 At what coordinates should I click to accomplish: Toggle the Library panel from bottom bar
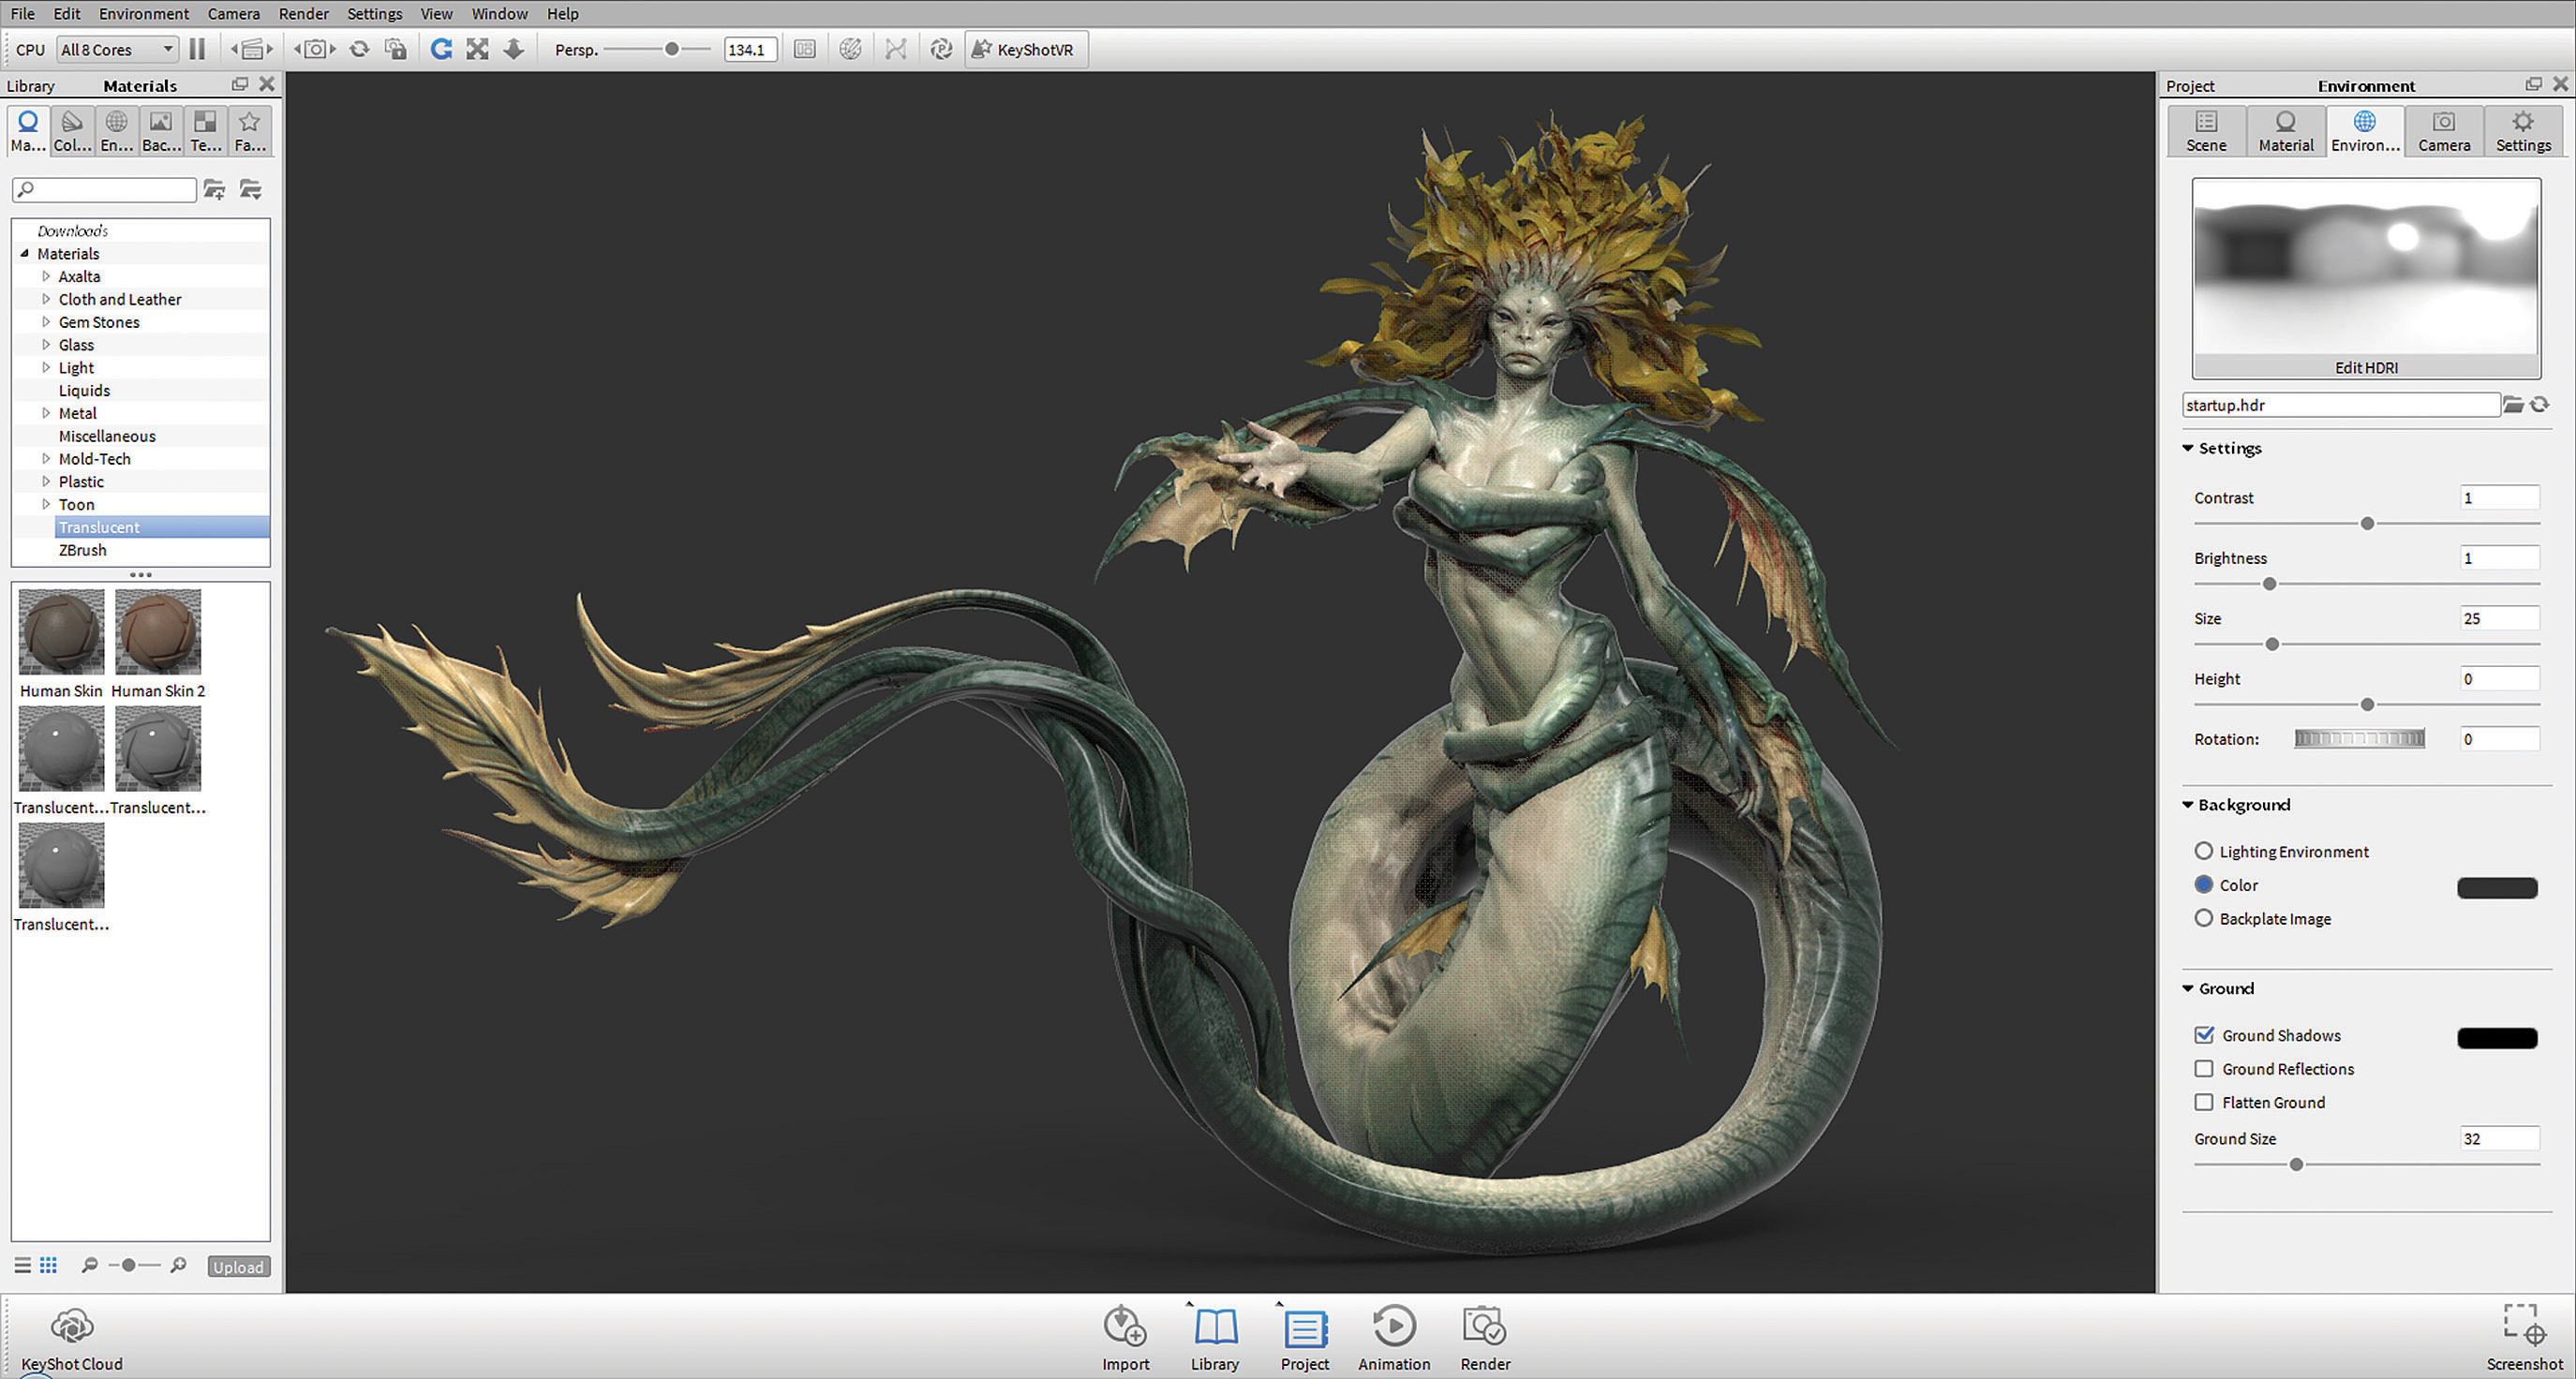(1215, 1338)
